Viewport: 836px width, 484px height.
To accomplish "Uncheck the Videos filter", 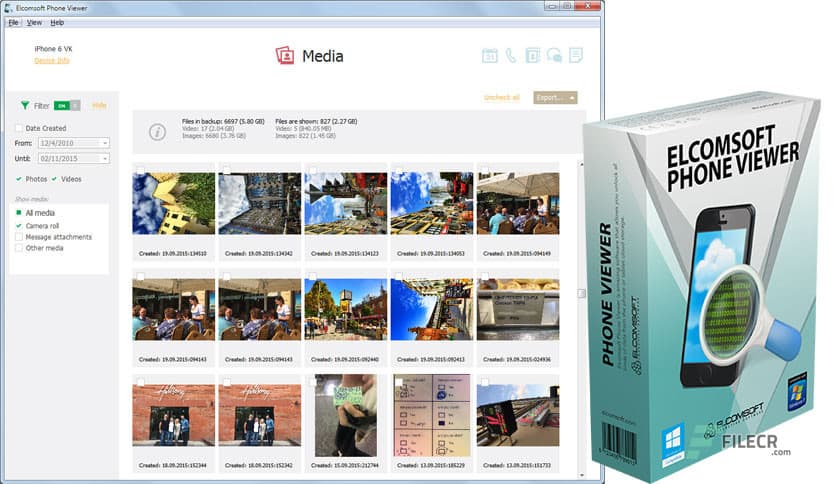I will point(54,179).
